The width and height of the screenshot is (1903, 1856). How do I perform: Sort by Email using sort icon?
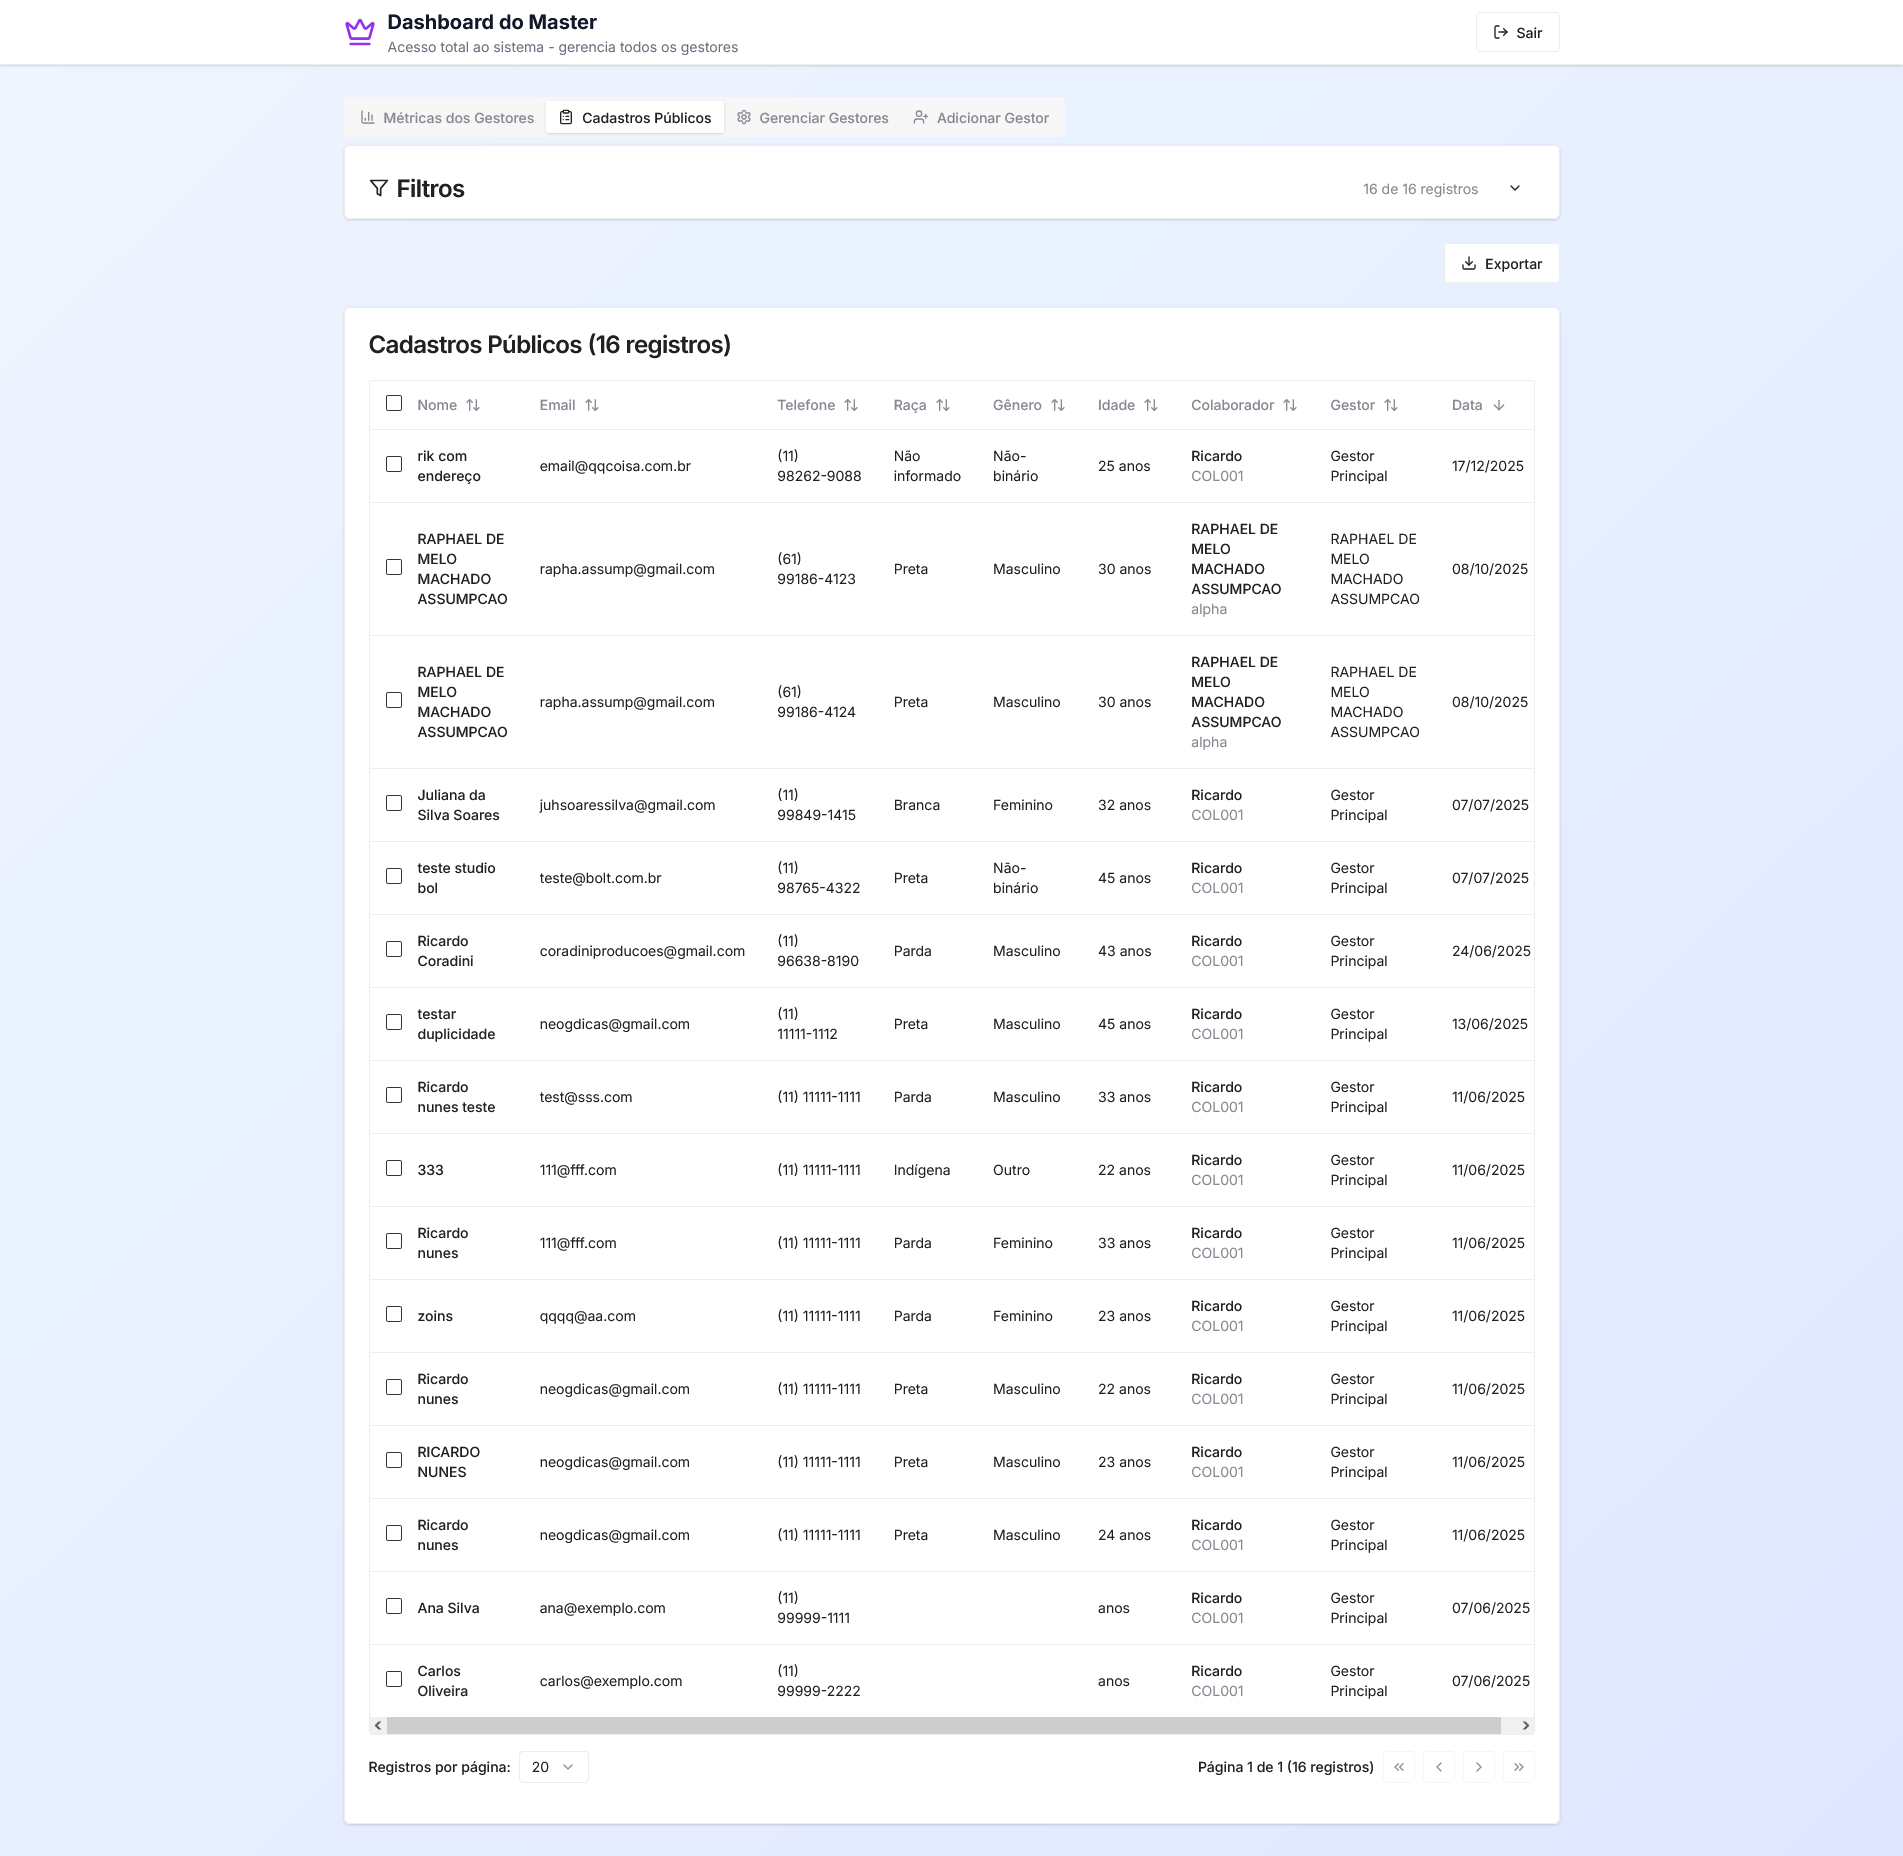(592, 405)
